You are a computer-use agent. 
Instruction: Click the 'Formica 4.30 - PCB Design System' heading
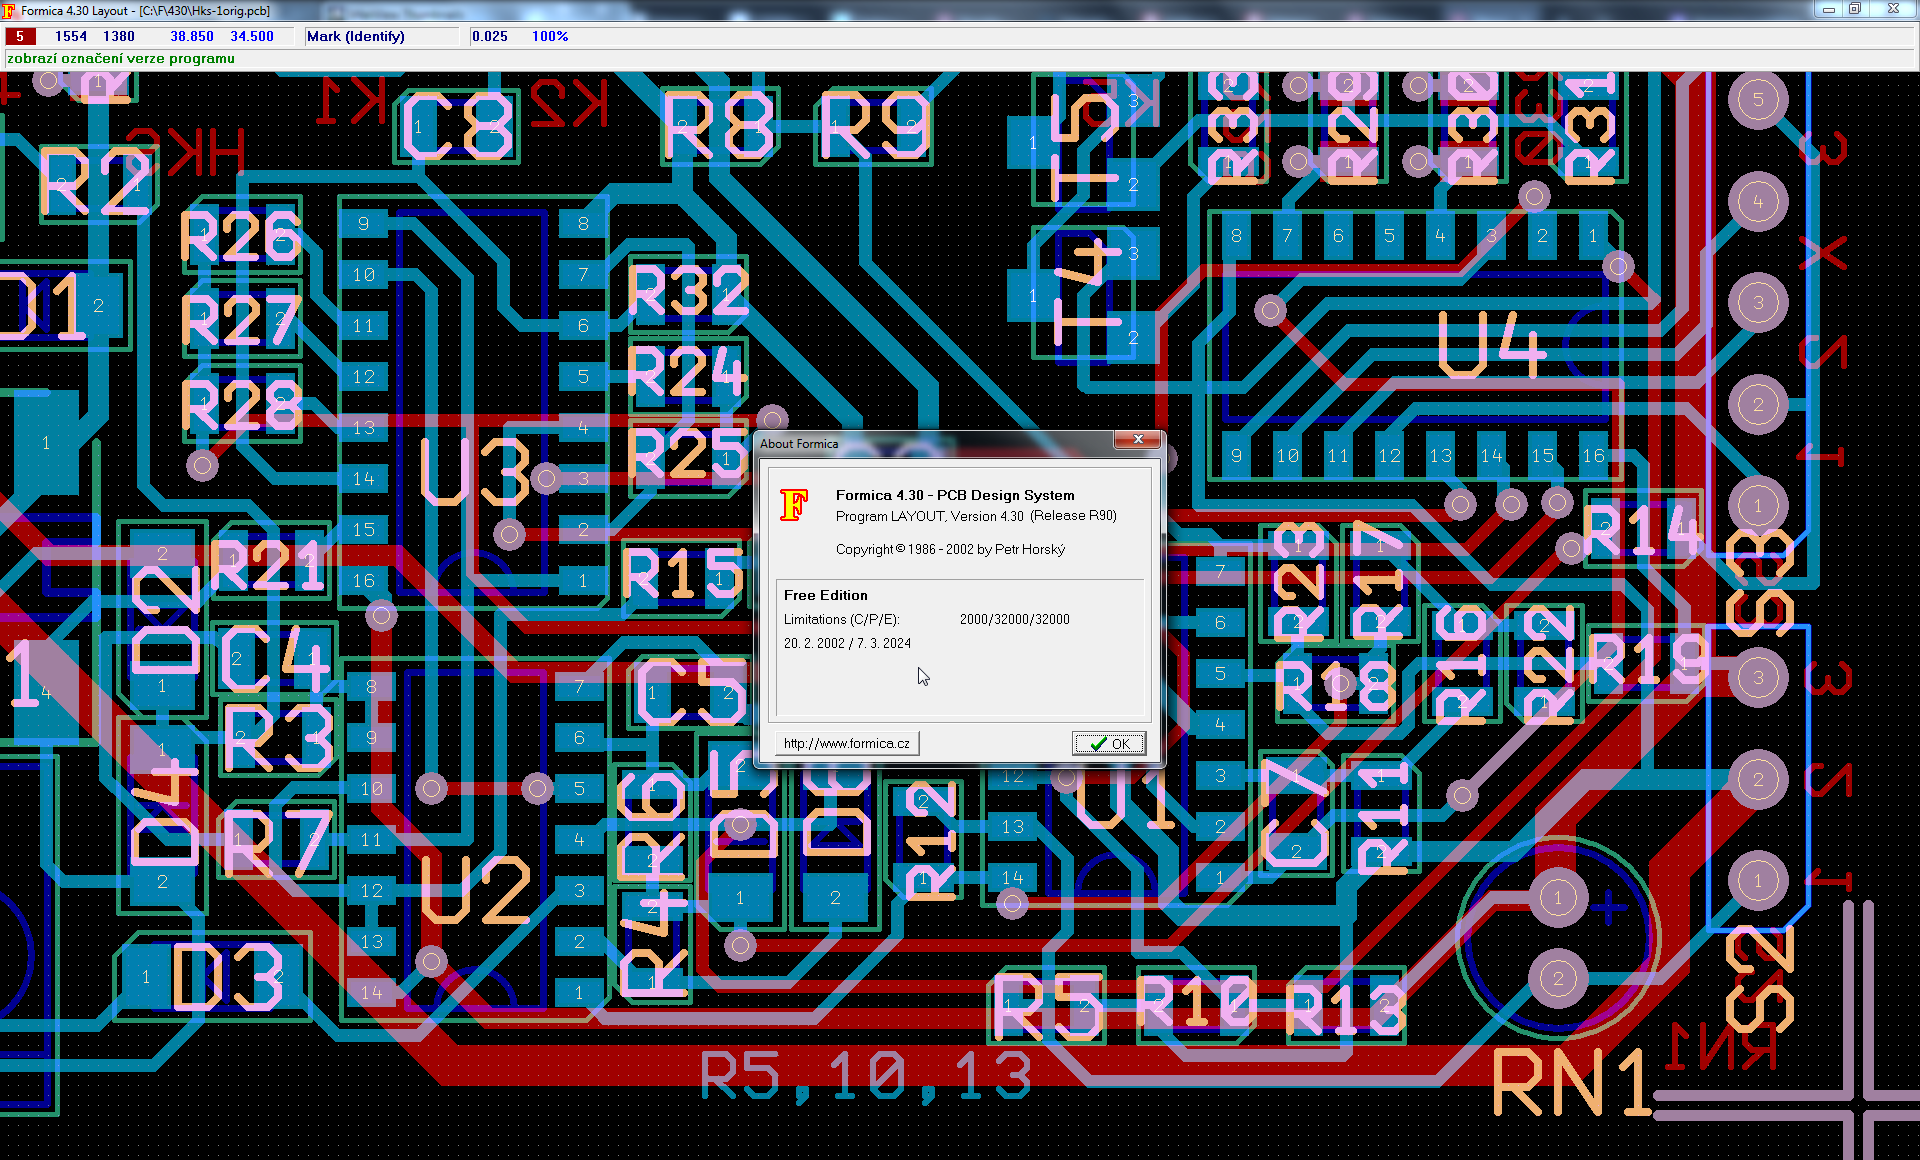[955, 495]
